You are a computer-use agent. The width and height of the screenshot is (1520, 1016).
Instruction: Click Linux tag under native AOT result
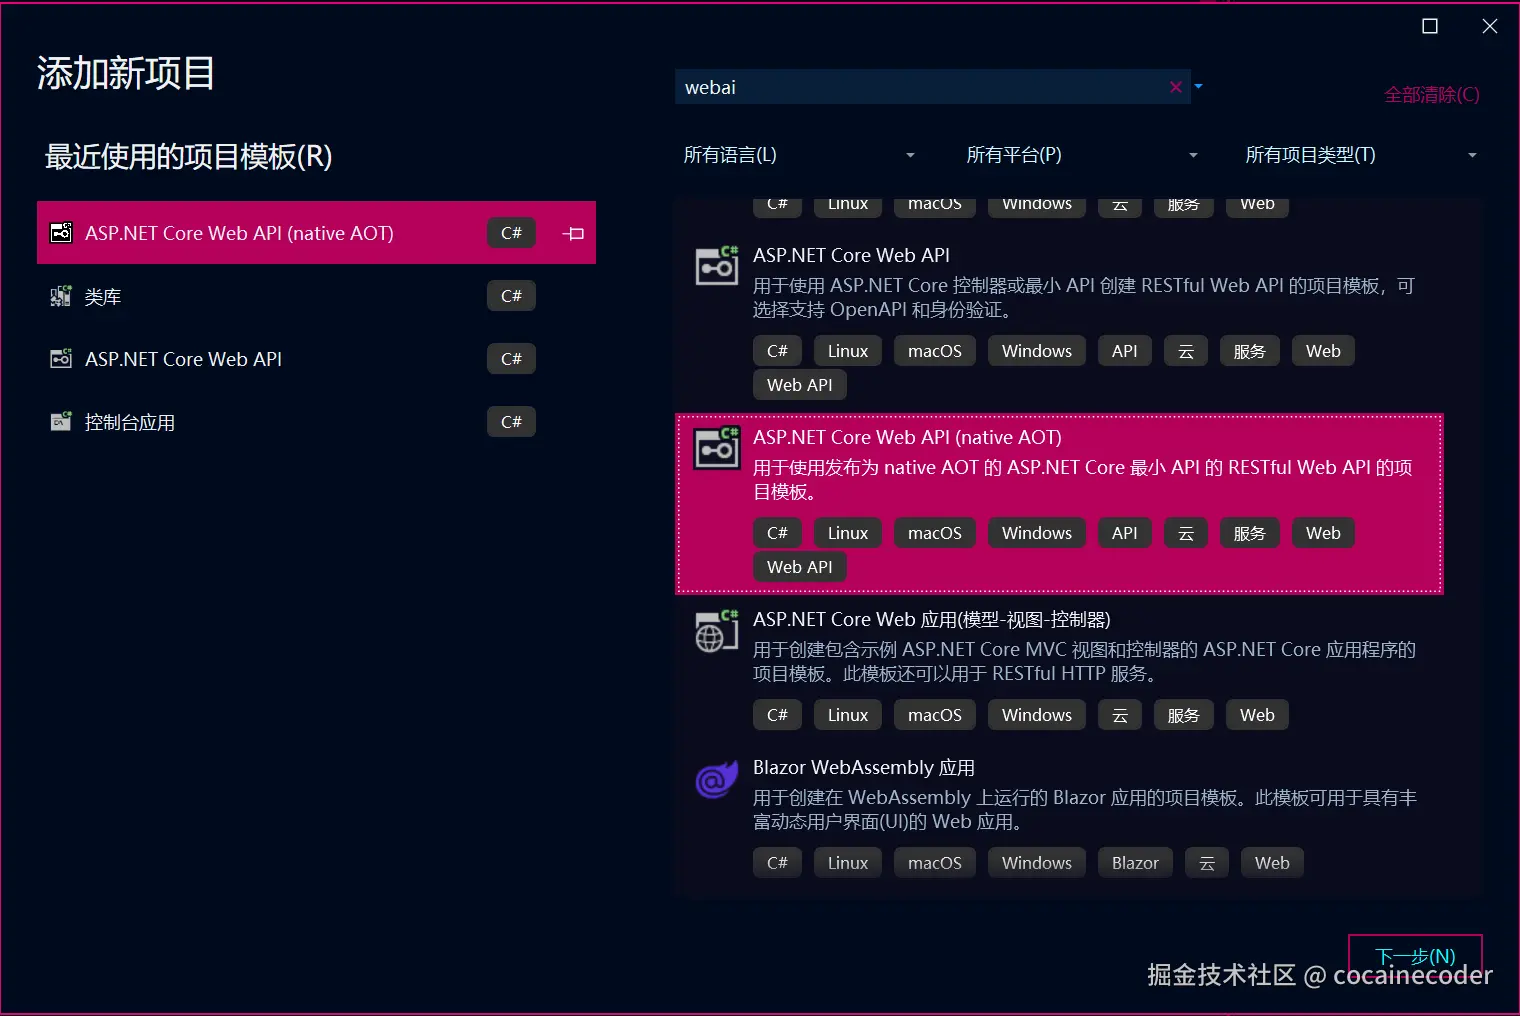[x=848, y=533]
